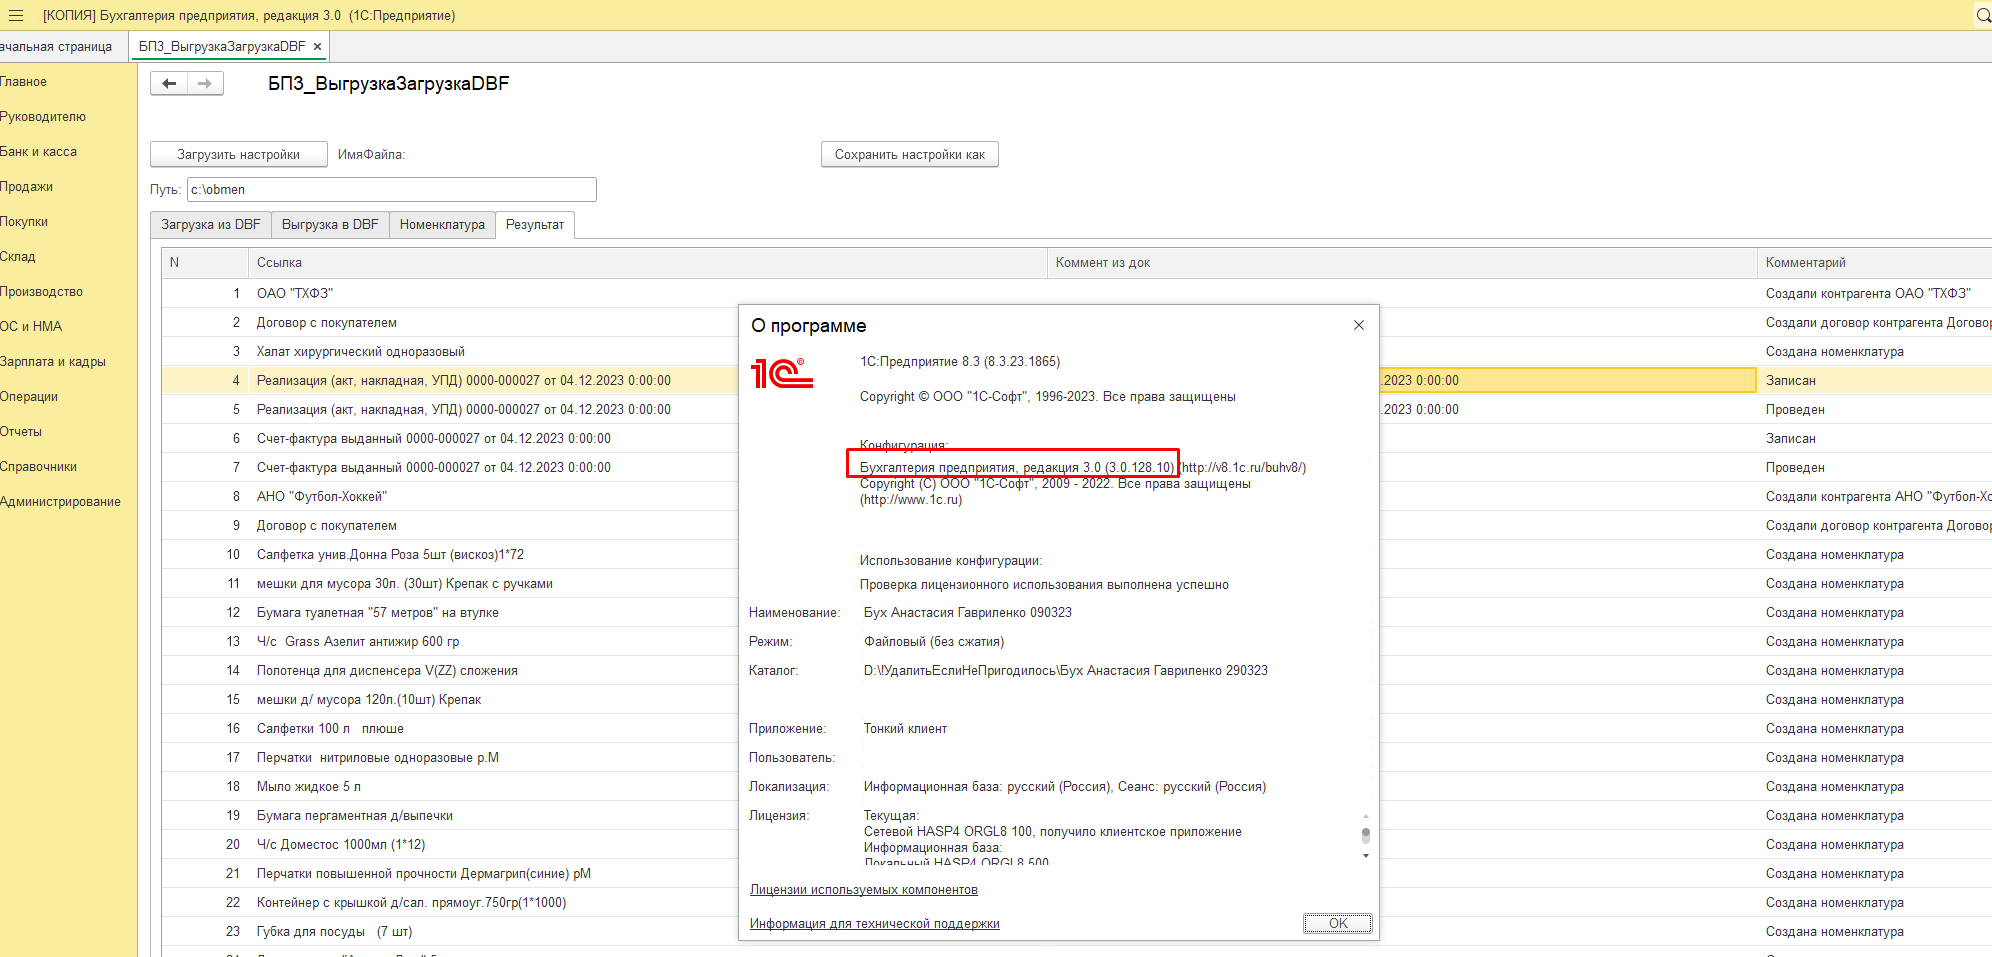Image resolution: width=1992 pixels, height=957 pixels.
Task: Open the Справочники section
Action: [x=39, y=467]
